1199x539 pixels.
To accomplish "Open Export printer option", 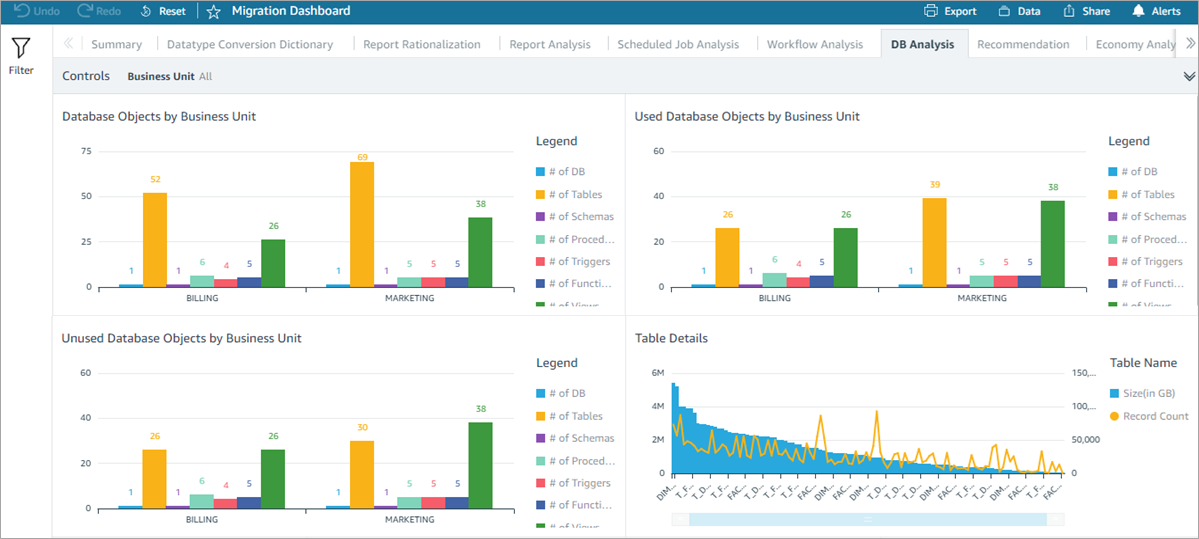I will pos(950,11).
